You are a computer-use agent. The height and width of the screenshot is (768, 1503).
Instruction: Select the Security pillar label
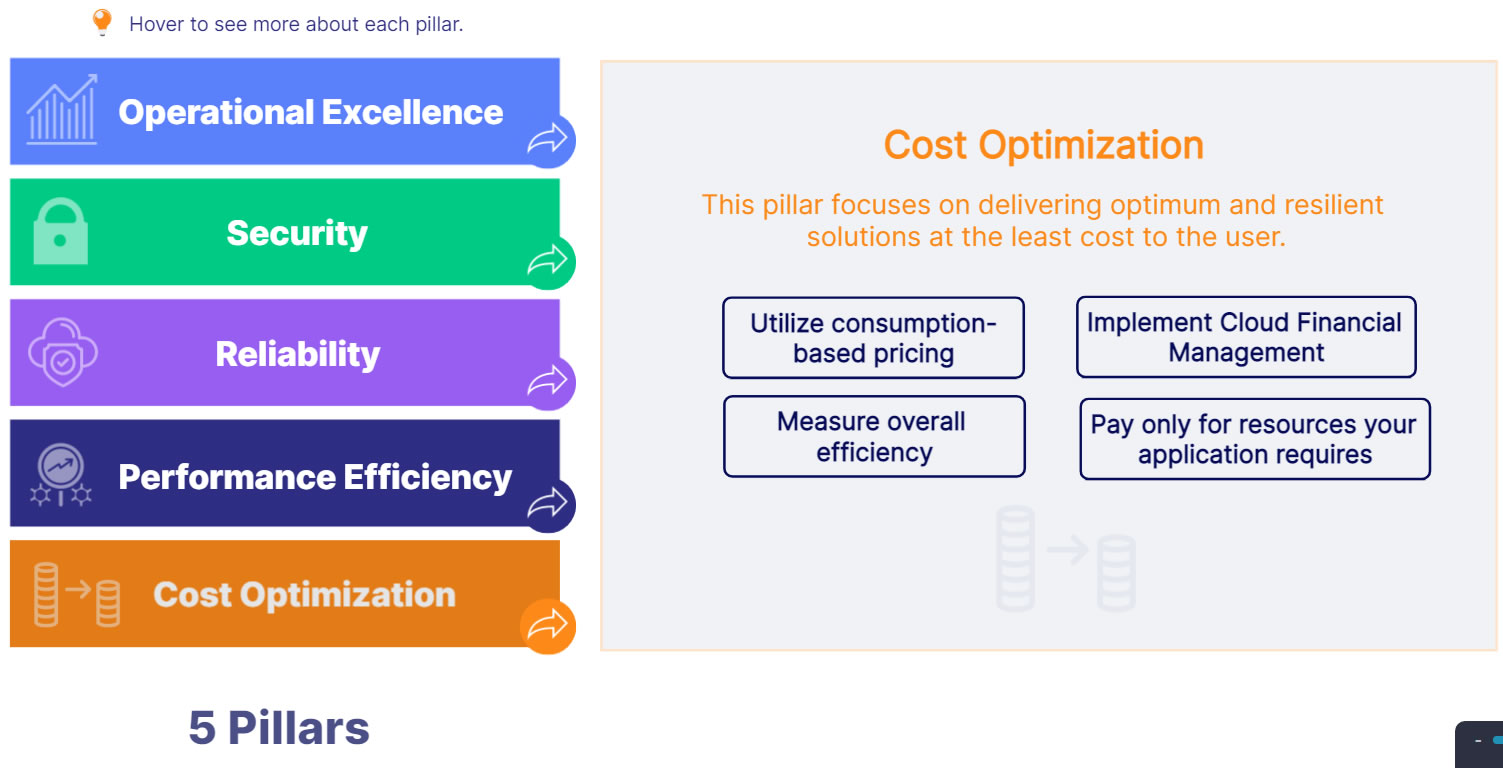297,233
